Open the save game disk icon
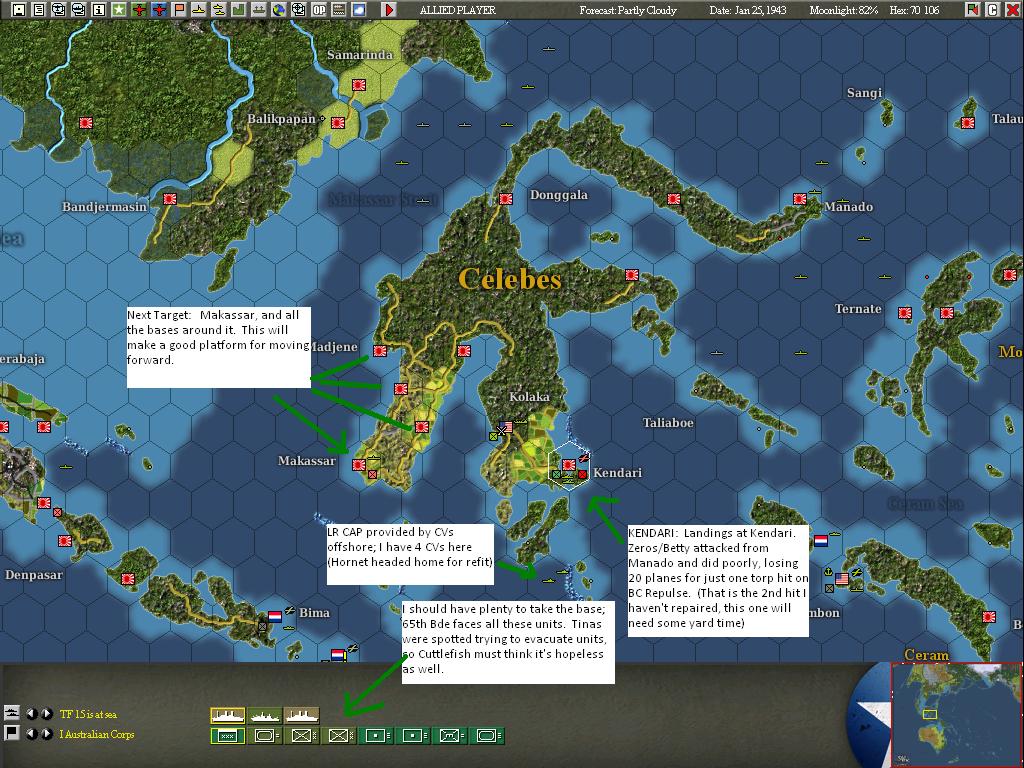 coord(19,9)
